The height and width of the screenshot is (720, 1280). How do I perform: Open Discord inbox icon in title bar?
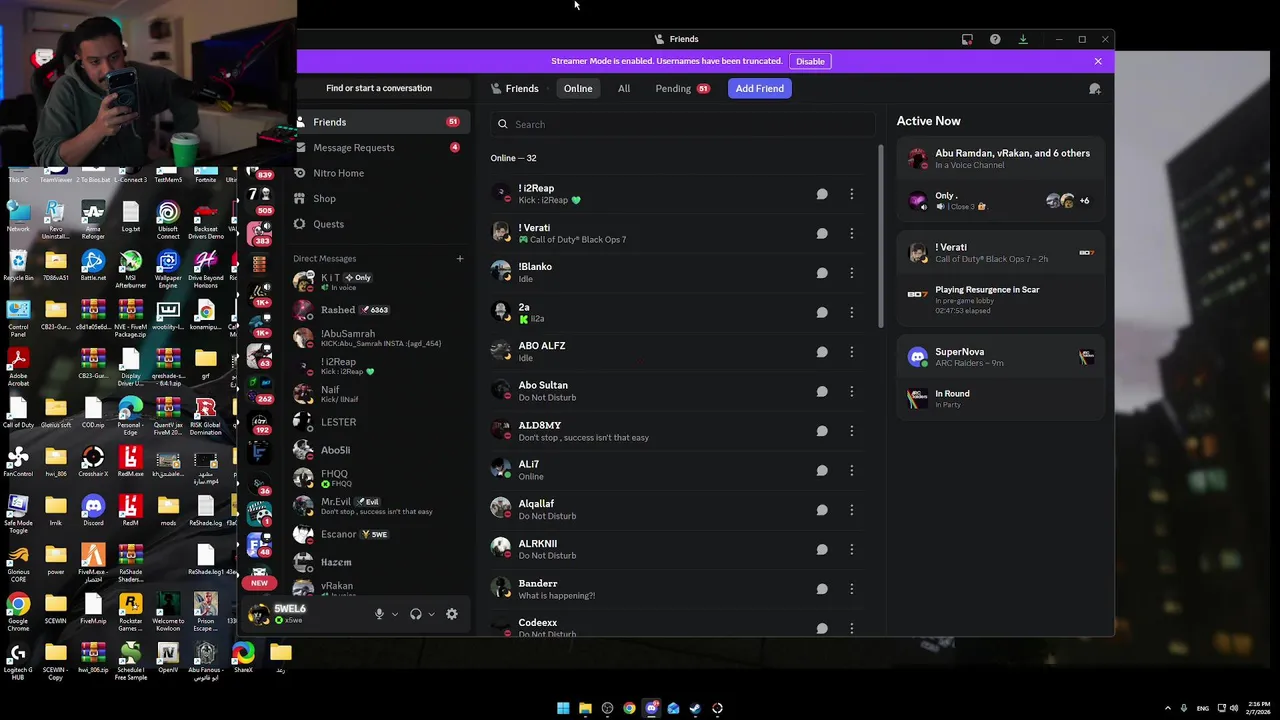point(967,39)
